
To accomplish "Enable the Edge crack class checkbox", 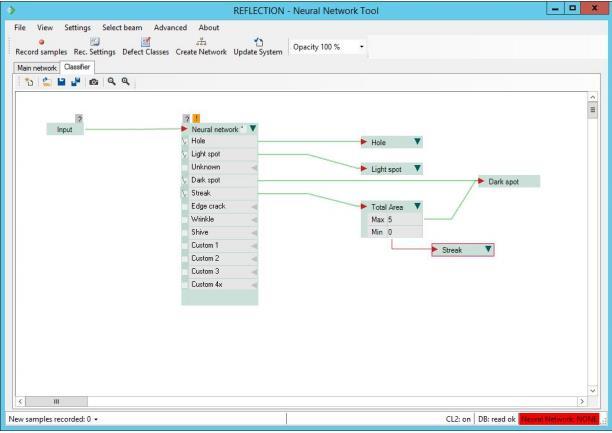I will coord(185,207).
